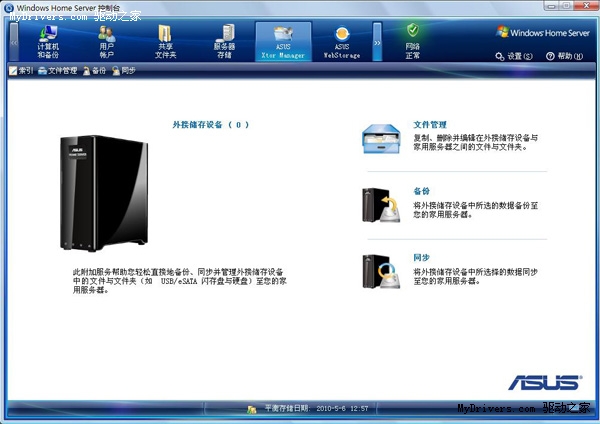Click the Windows Home Server logo
This screenshot has width=600, height=424.
543,33
